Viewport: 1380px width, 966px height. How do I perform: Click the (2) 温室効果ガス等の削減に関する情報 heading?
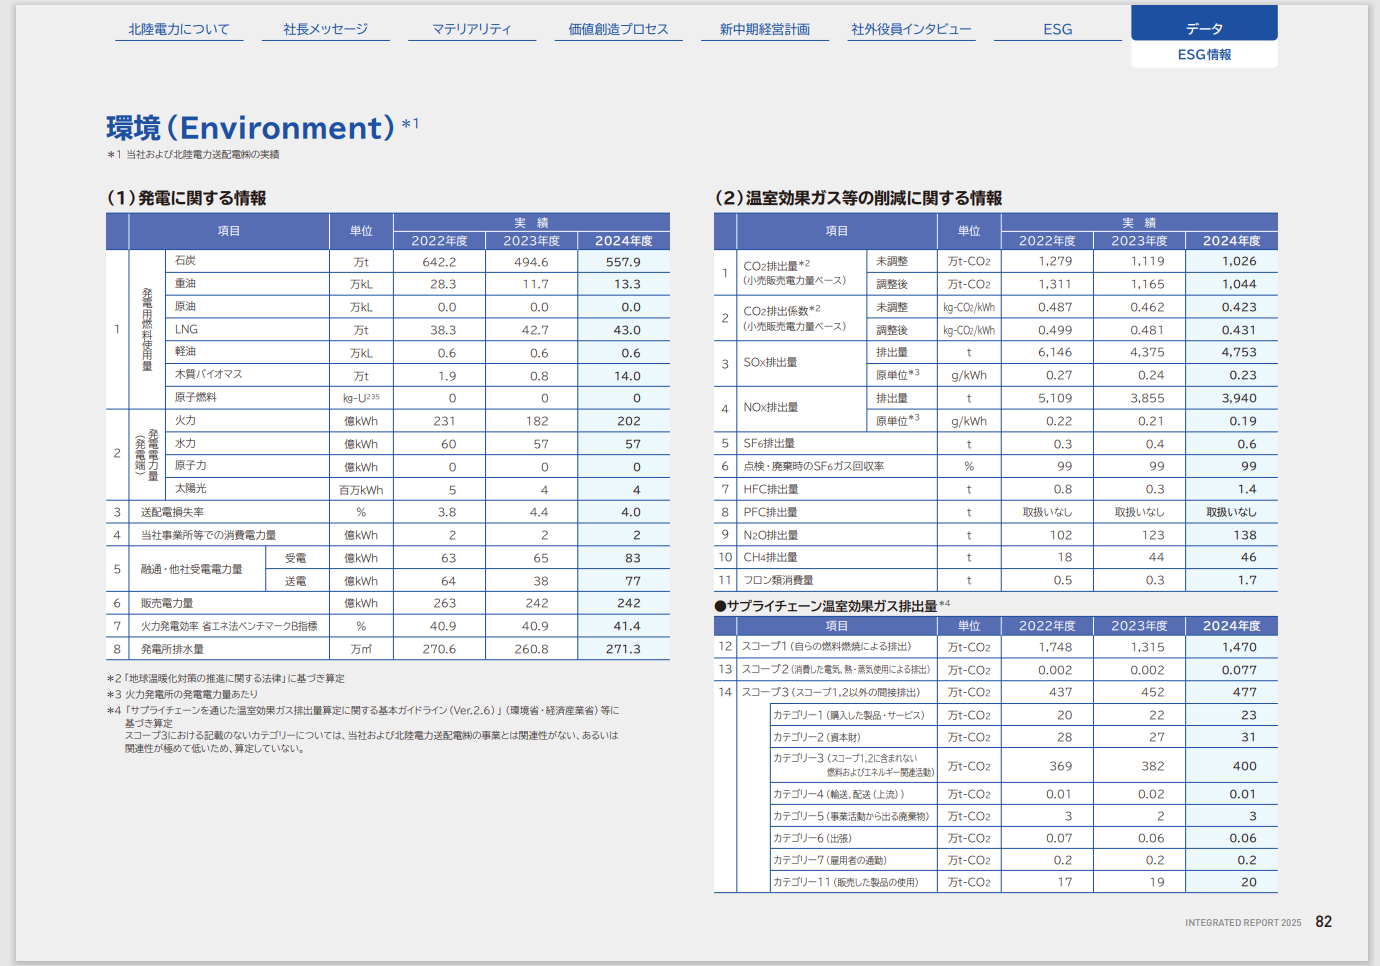(858, 198)
